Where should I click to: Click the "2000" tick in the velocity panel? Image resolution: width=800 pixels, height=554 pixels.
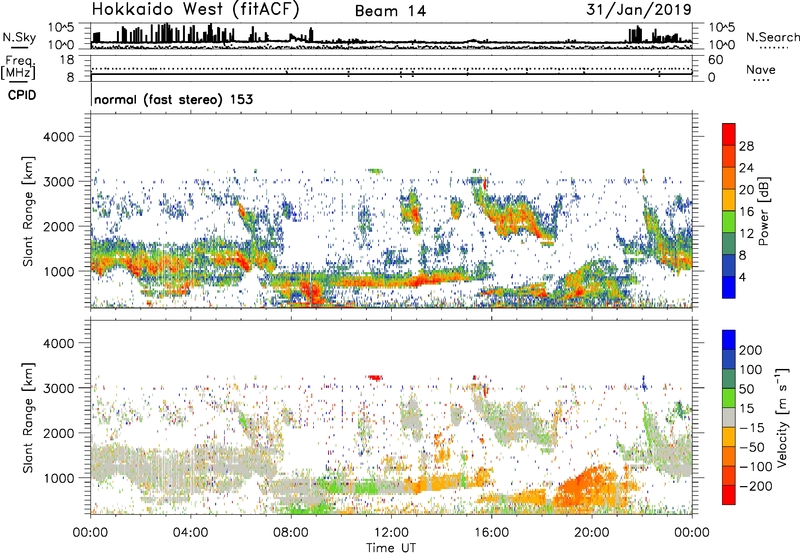click(x=58, y=433)
